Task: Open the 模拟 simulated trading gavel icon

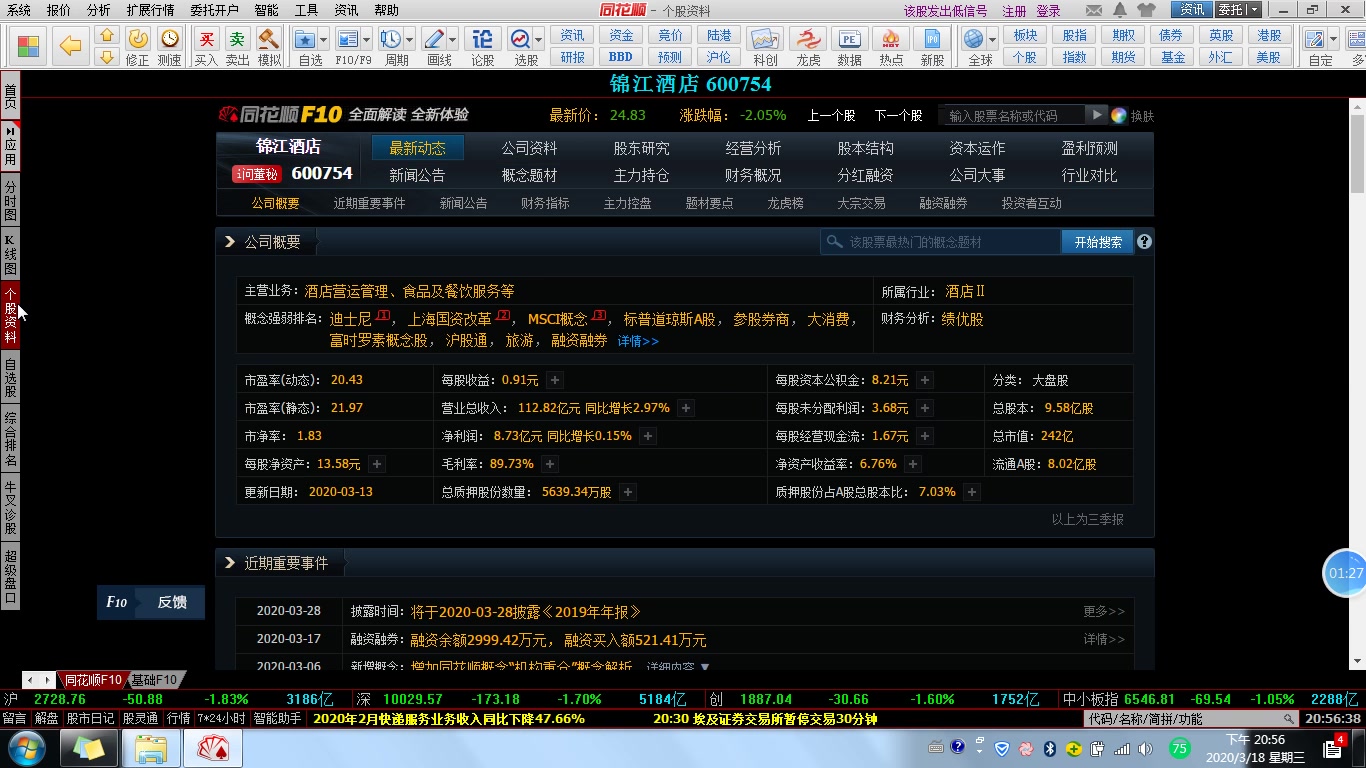Action: [x=266, y=40]
